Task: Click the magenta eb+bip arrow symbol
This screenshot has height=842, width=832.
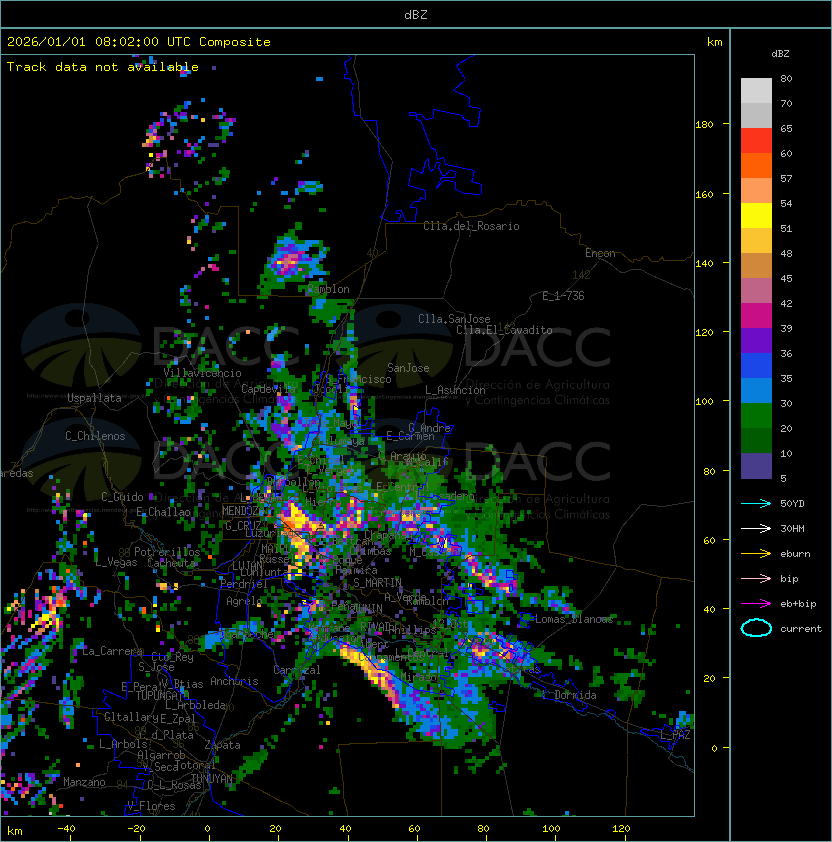Action: click(756, 604)
